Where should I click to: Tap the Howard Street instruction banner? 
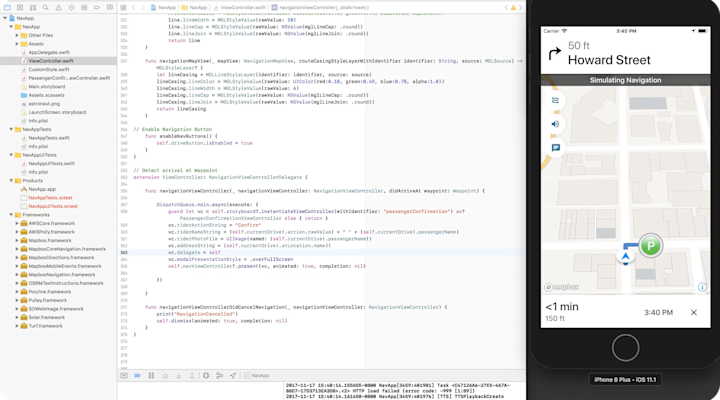[625, 55]
